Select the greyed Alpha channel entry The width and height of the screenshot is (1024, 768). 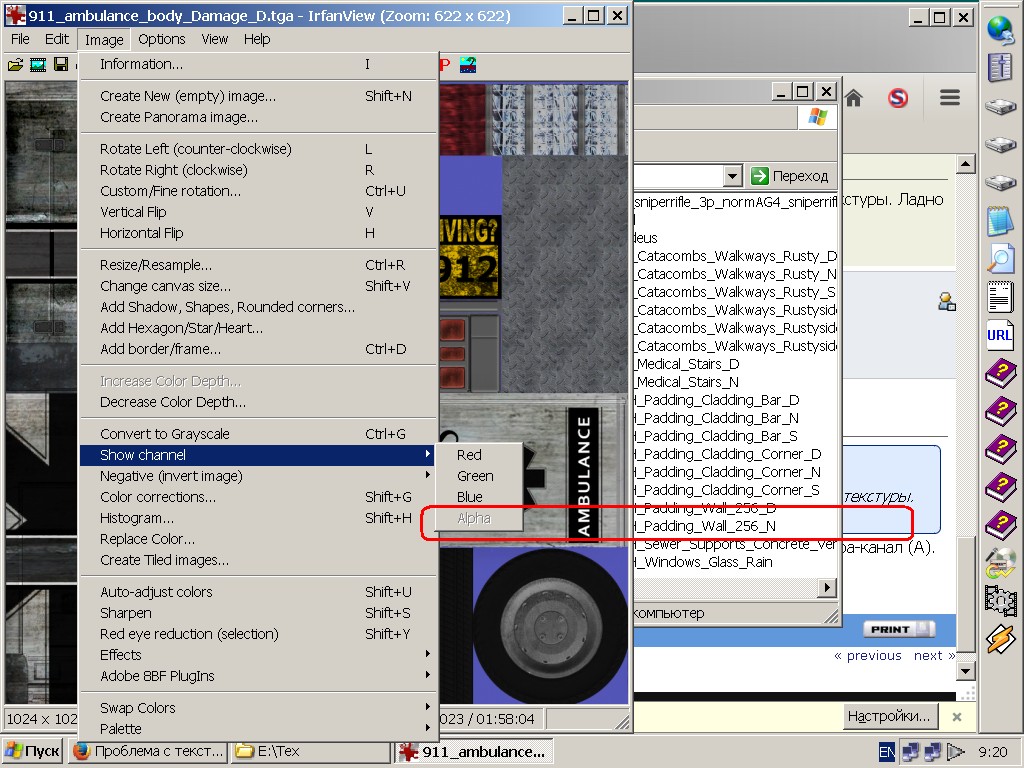[479, 519]
